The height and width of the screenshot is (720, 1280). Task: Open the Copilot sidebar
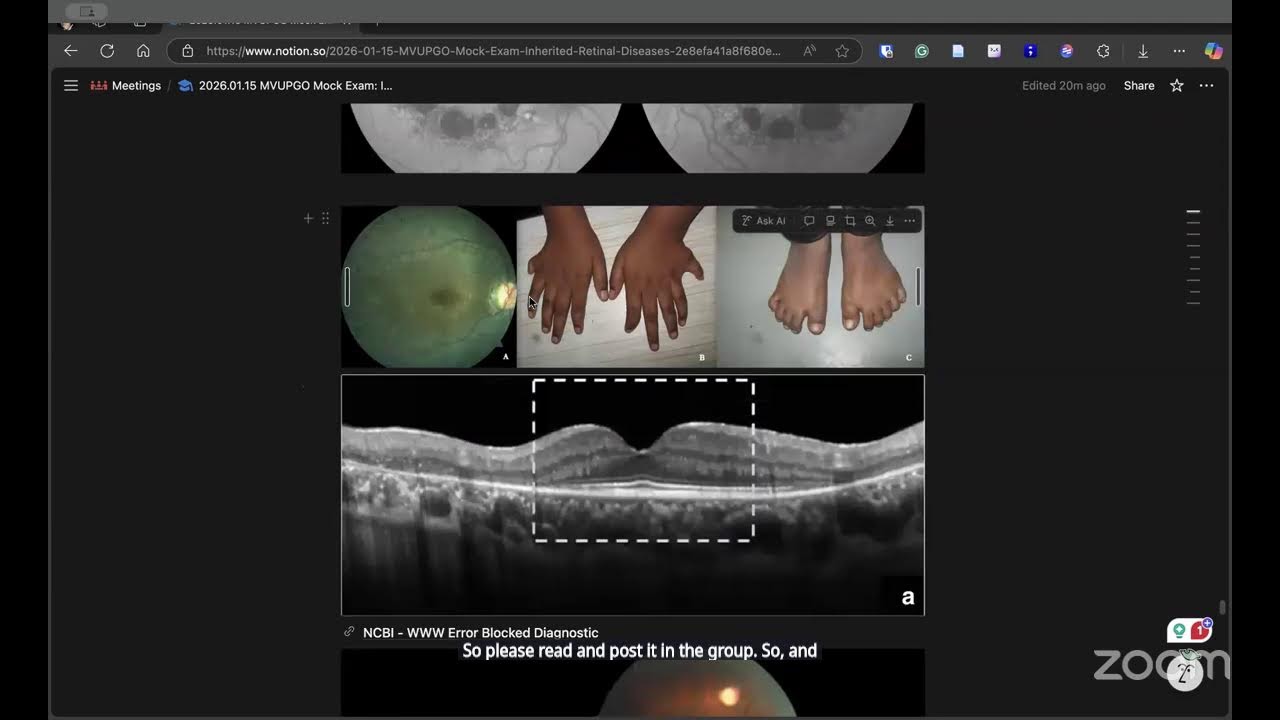point(1213,51)
